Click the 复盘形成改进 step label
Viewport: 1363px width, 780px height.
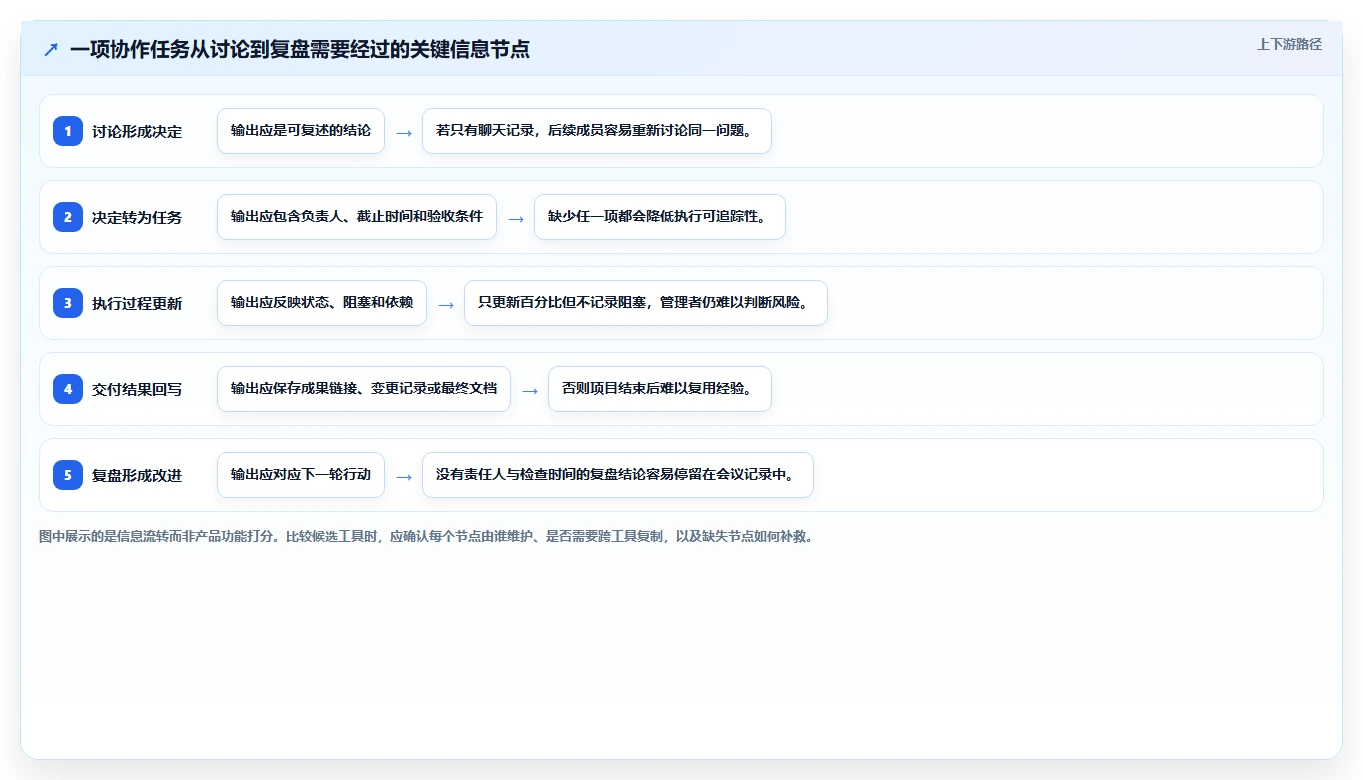pyautogui.click(x=137, y=475)
